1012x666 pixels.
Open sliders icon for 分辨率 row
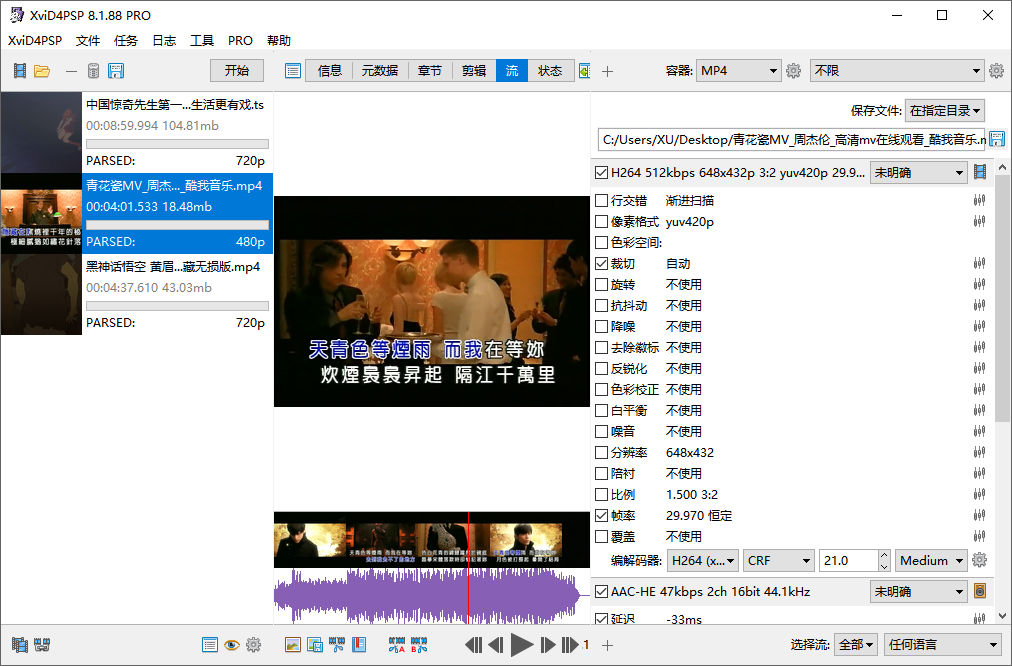click(980, 452)
